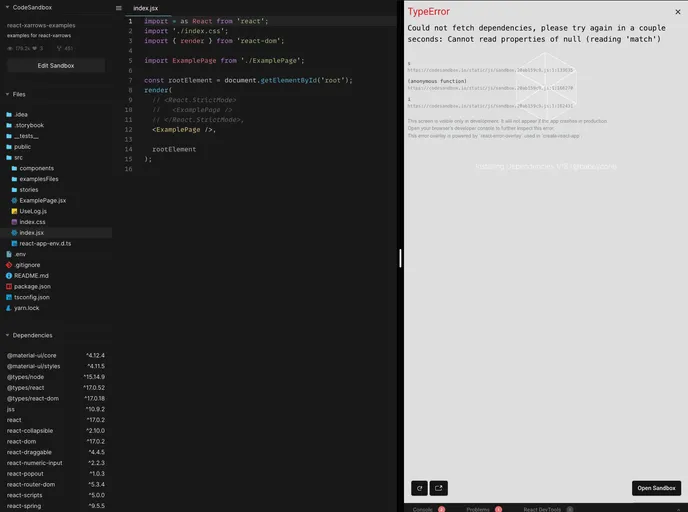Click the UseLog.js JavaScript file icon
This screenshot has width=688, height=512.
(x=14, y=211)
